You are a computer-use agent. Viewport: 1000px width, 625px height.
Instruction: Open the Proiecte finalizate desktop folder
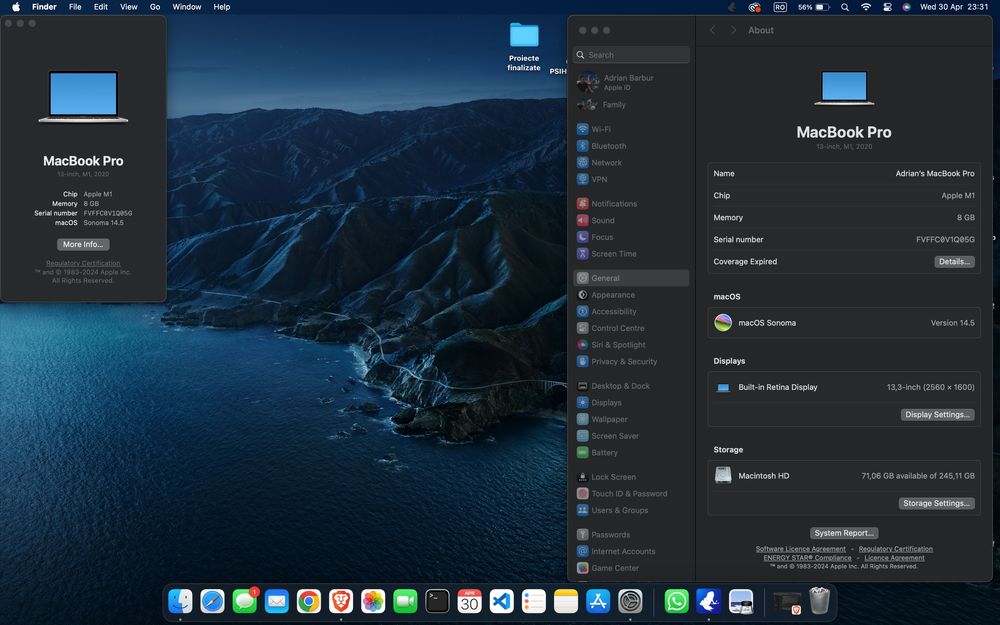524,47
